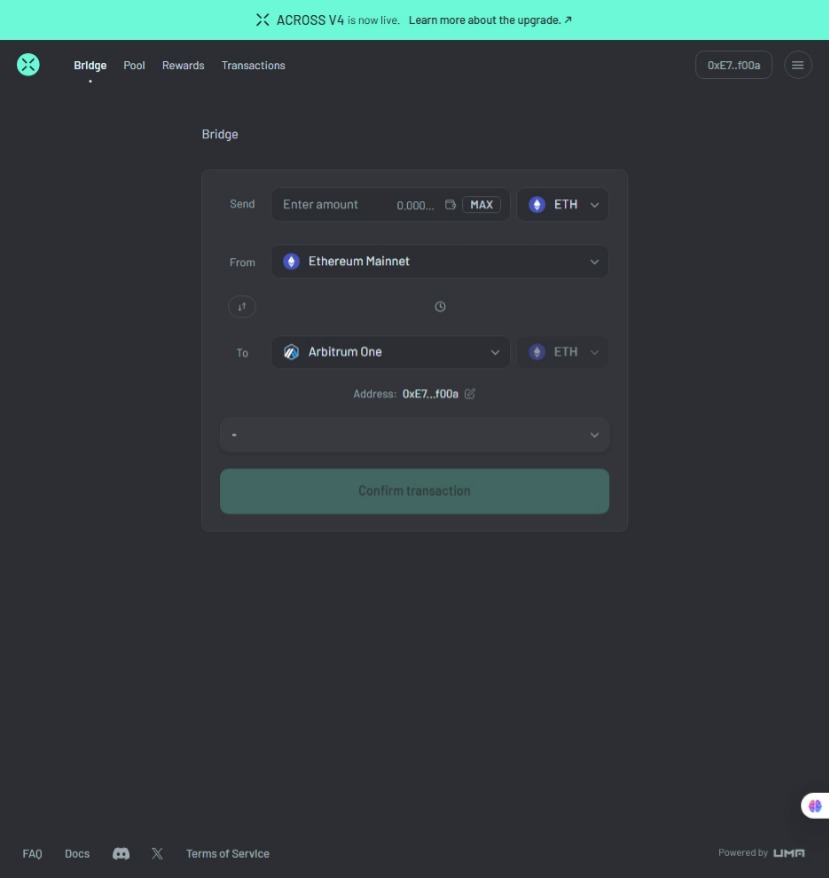Go to the Bridge tab

(x=90, y=66)
